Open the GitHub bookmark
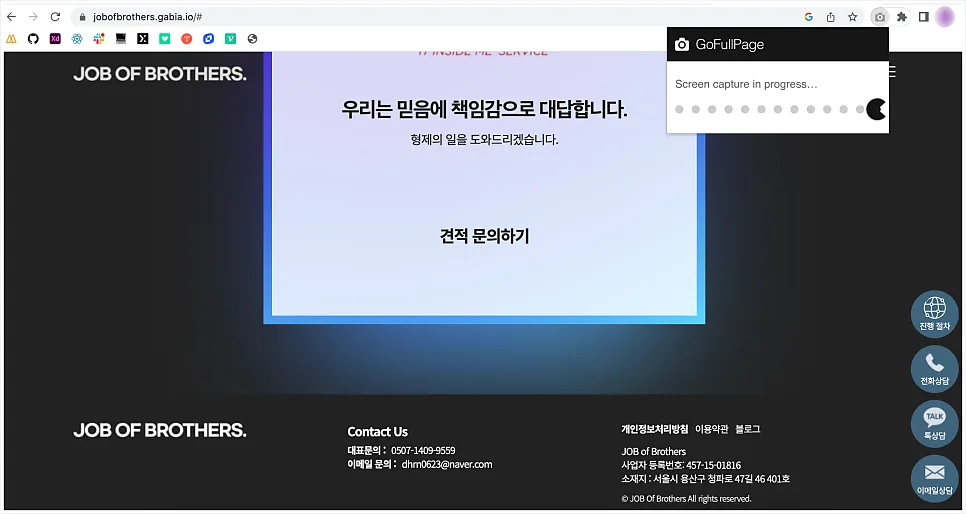This screenshot has height=514, width=966. [x=33, y=39]
